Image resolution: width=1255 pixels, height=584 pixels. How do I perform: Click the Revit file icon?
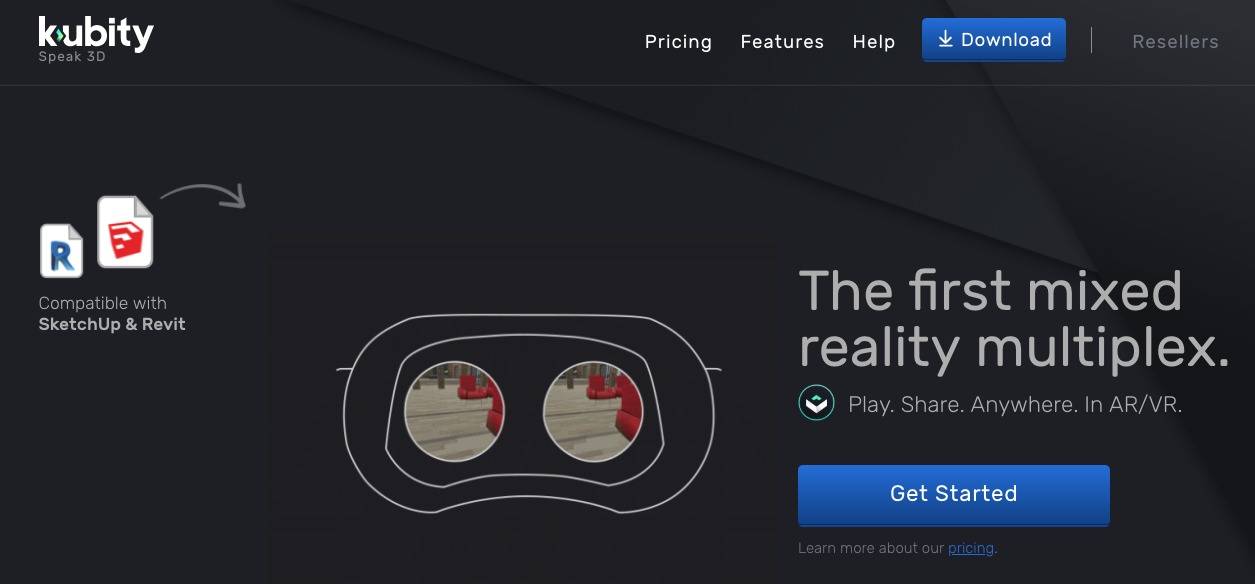pos(61,250)
